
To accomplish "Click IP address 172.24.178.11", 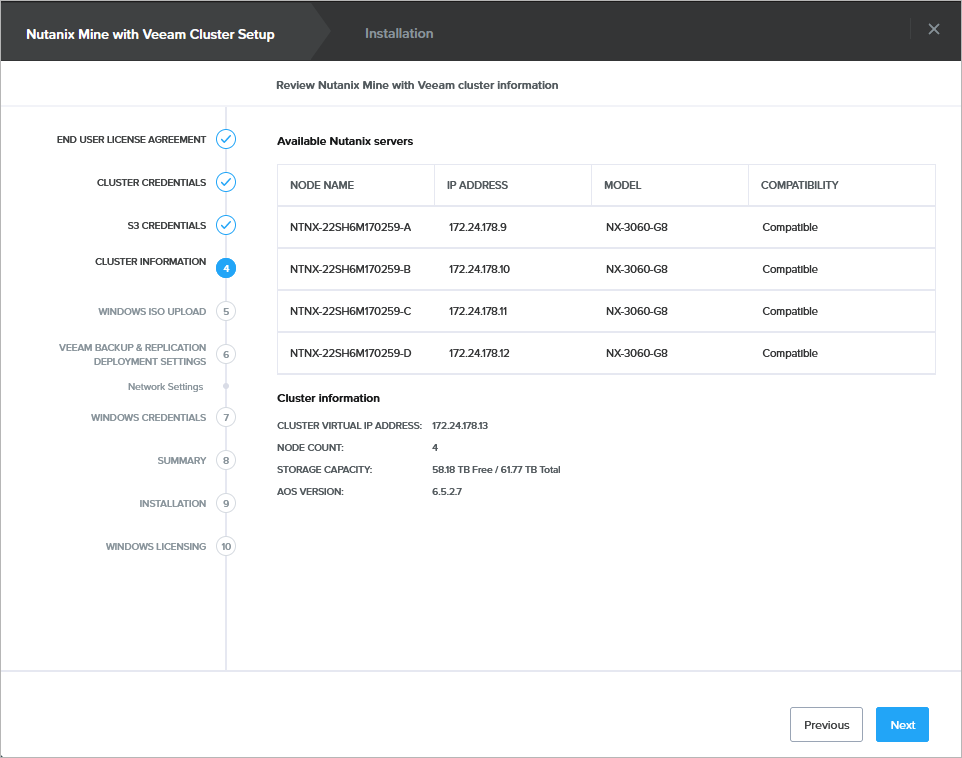I will click(x=478, y=311).
